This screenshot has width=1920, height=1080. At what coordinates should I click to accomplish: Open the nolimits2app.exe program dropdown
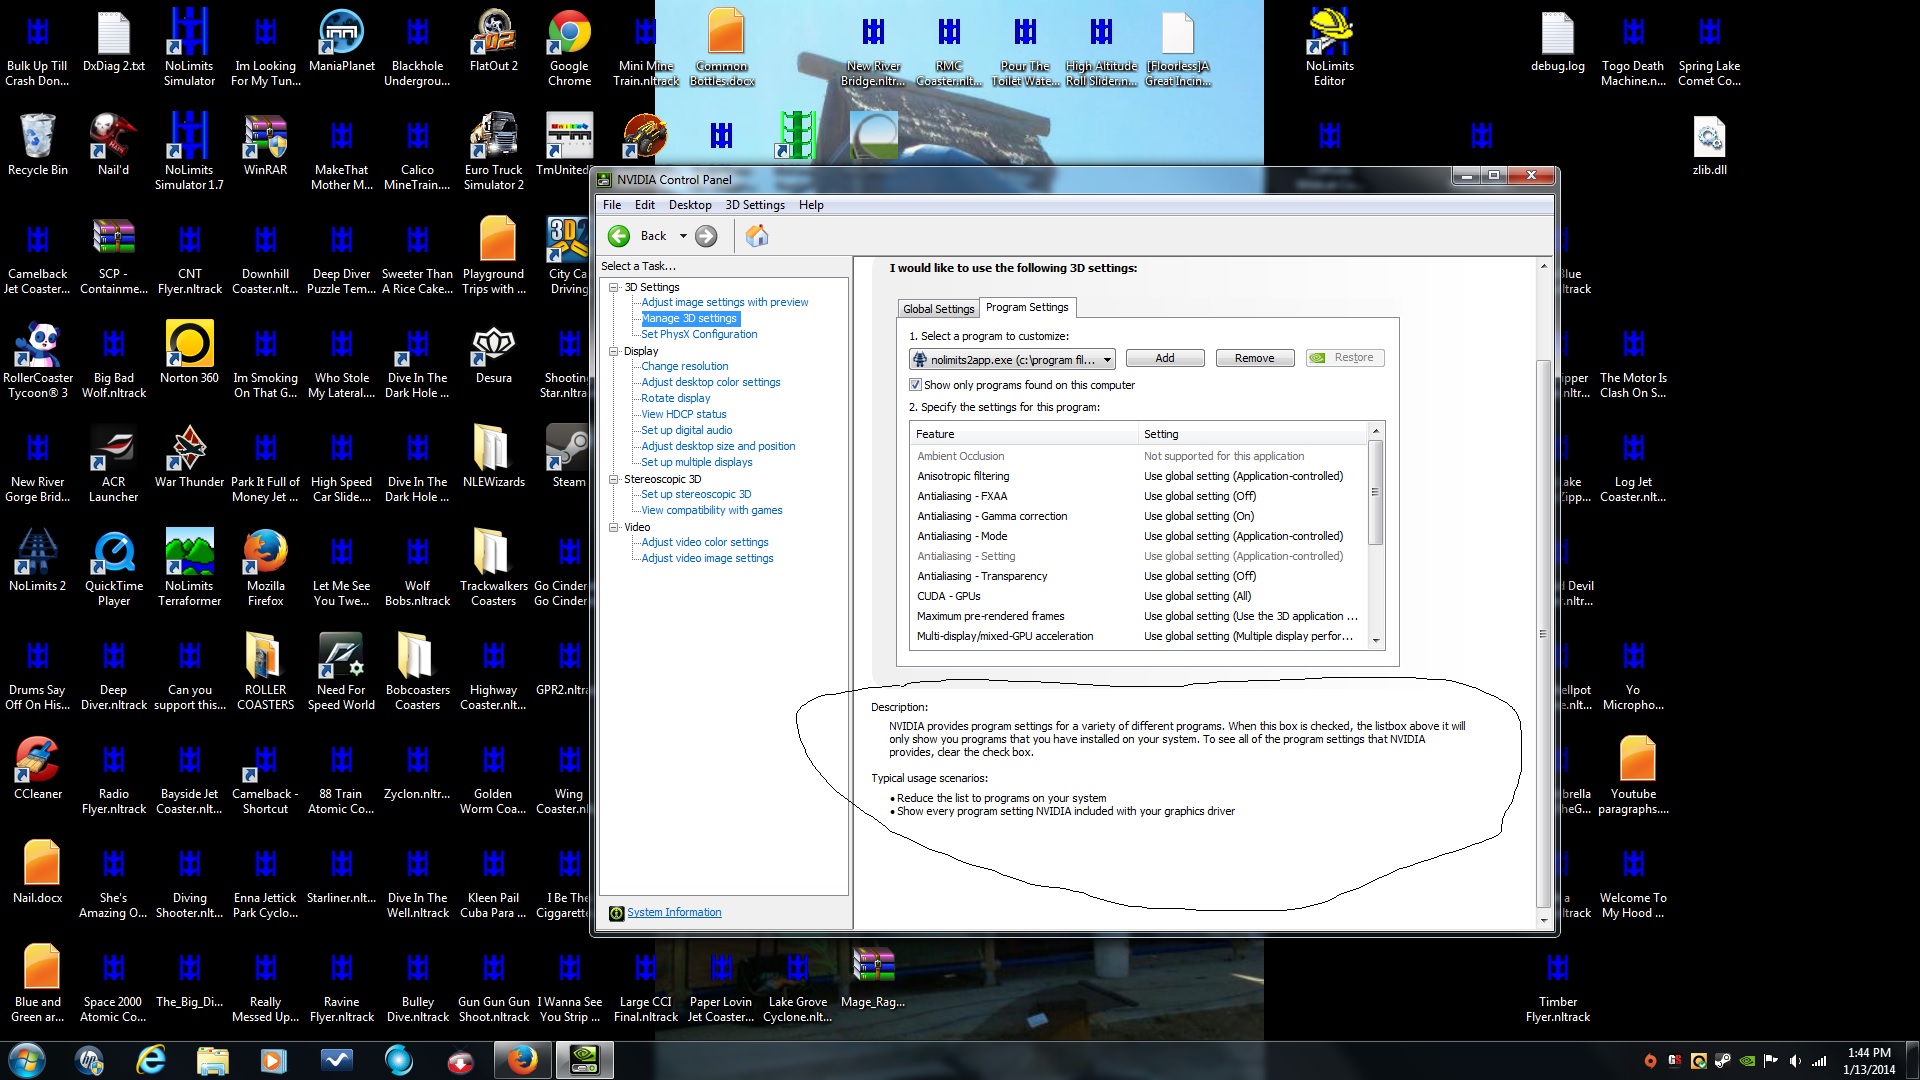1012,359
